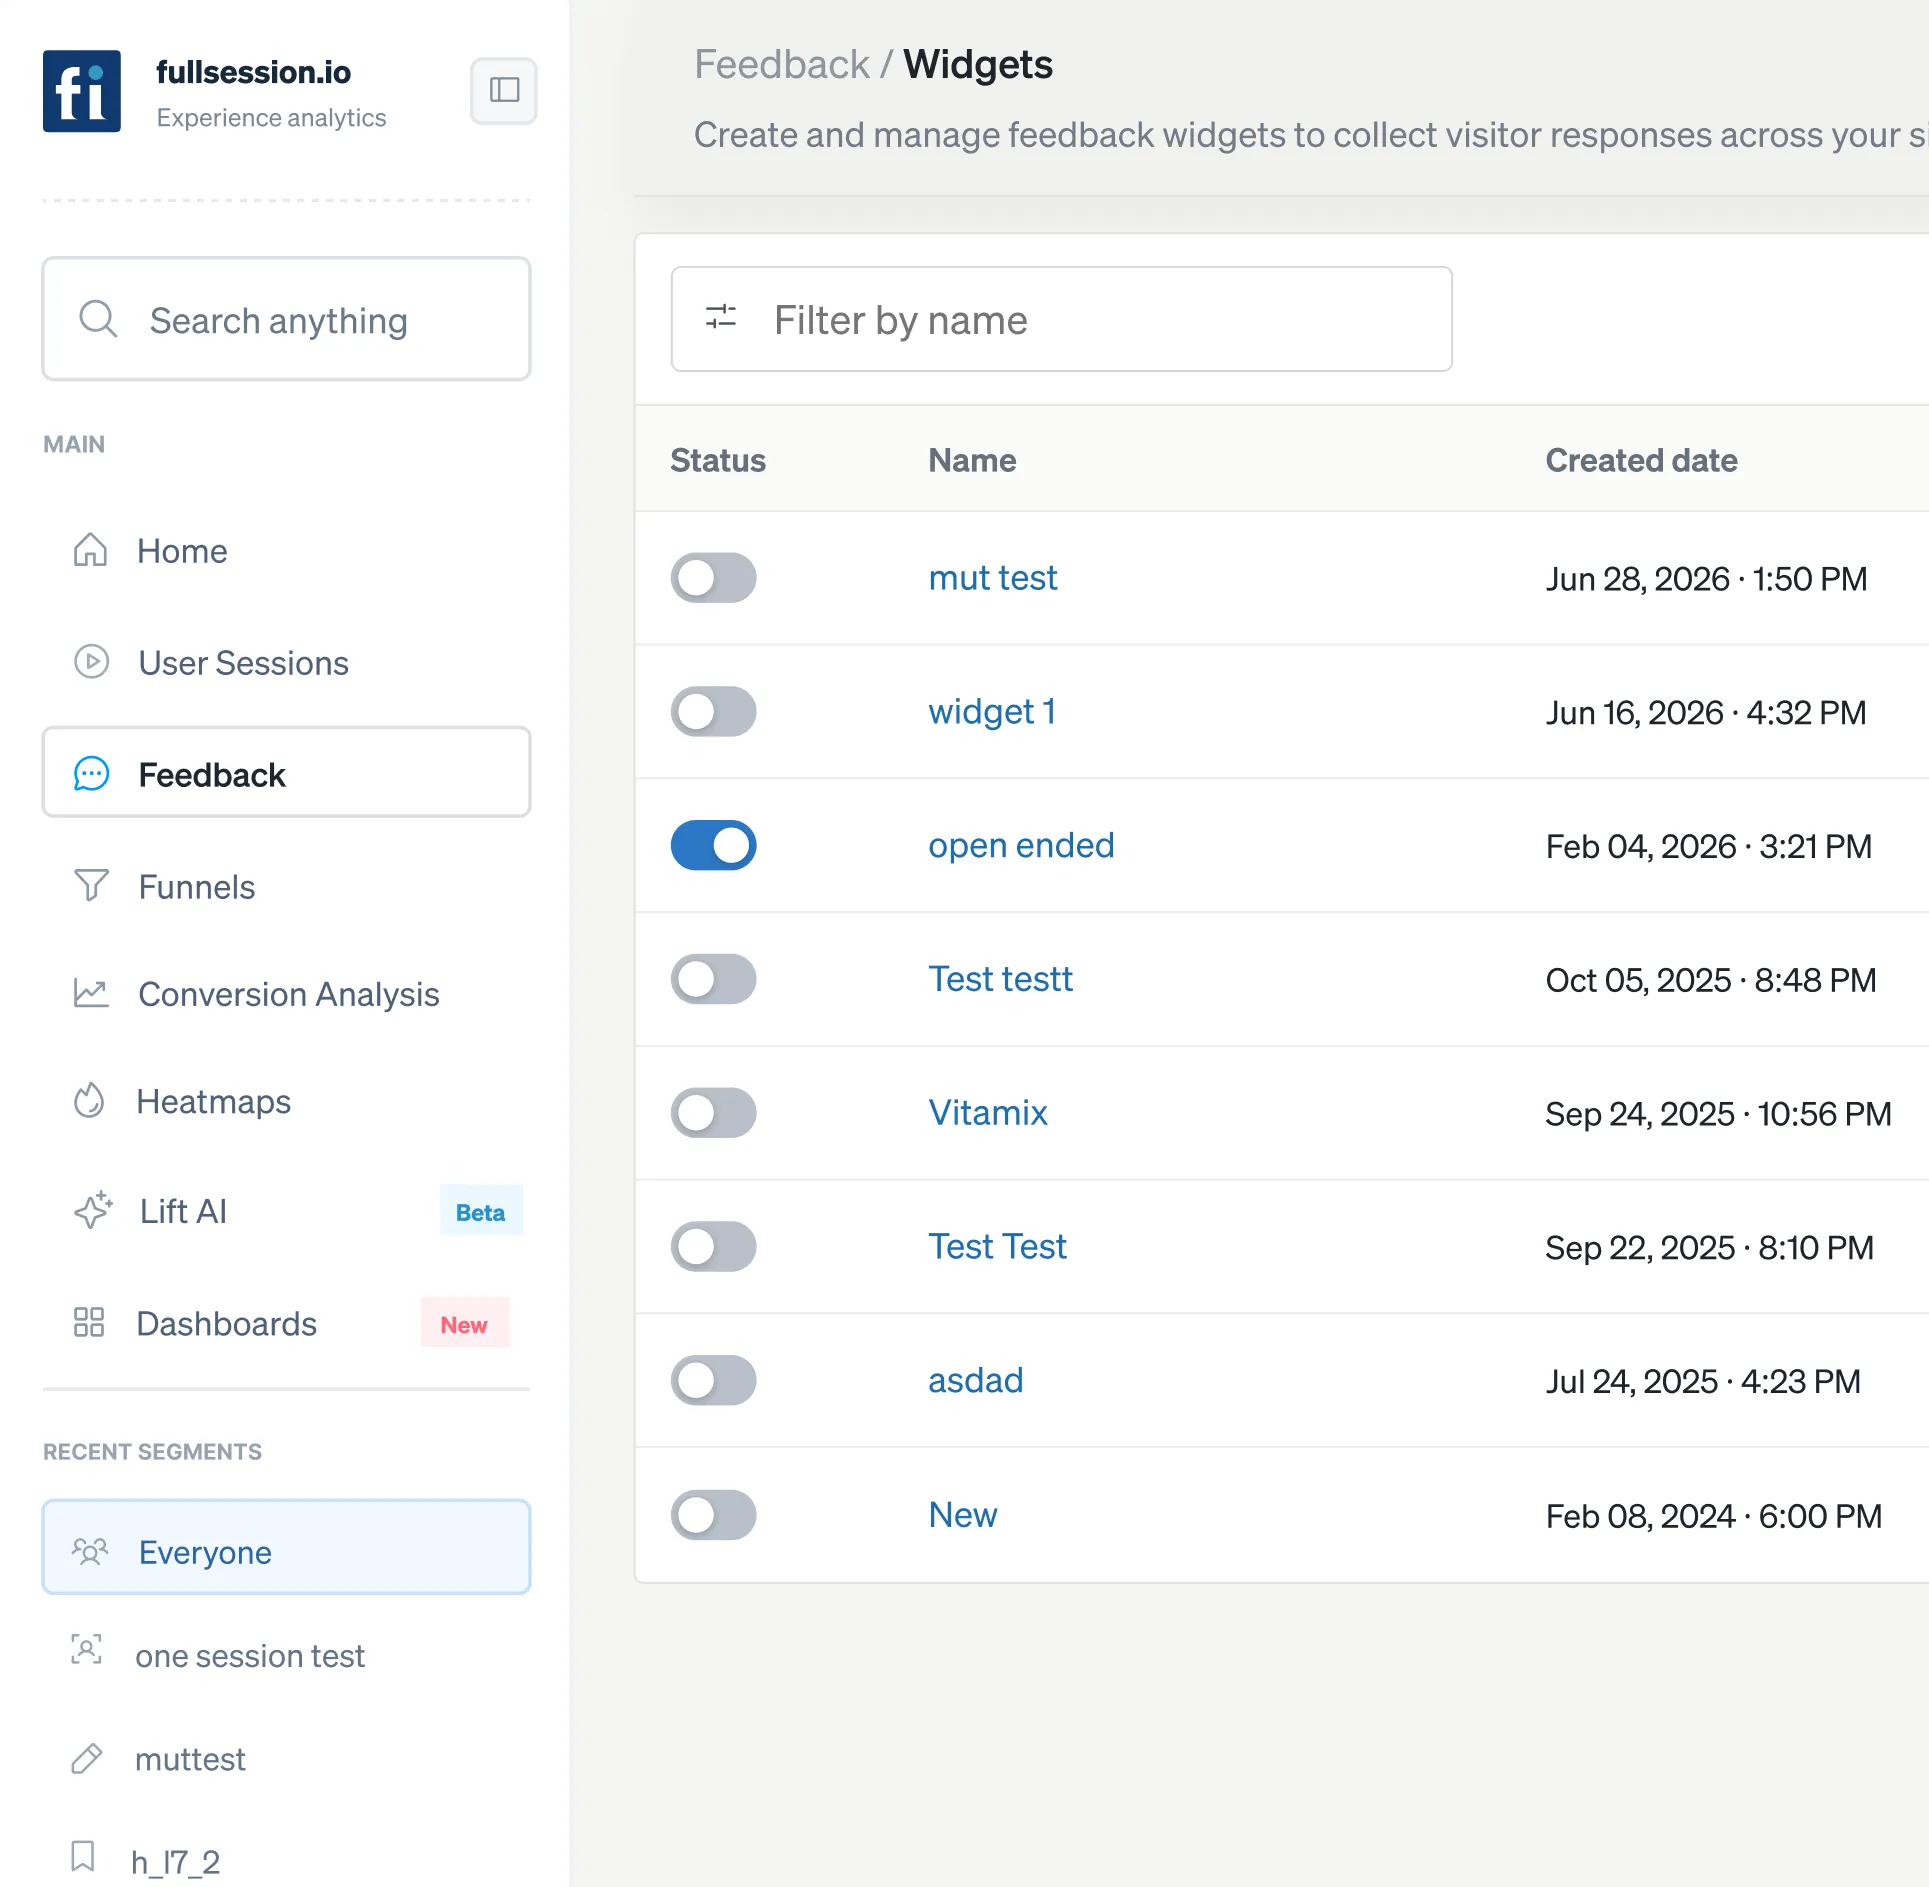Click the Name column header

coord(972,460)
